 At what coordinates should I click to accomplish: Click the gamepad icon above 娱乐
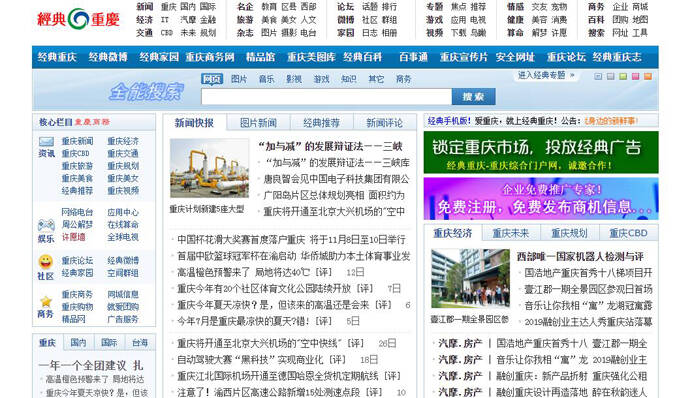coord(46,225)
